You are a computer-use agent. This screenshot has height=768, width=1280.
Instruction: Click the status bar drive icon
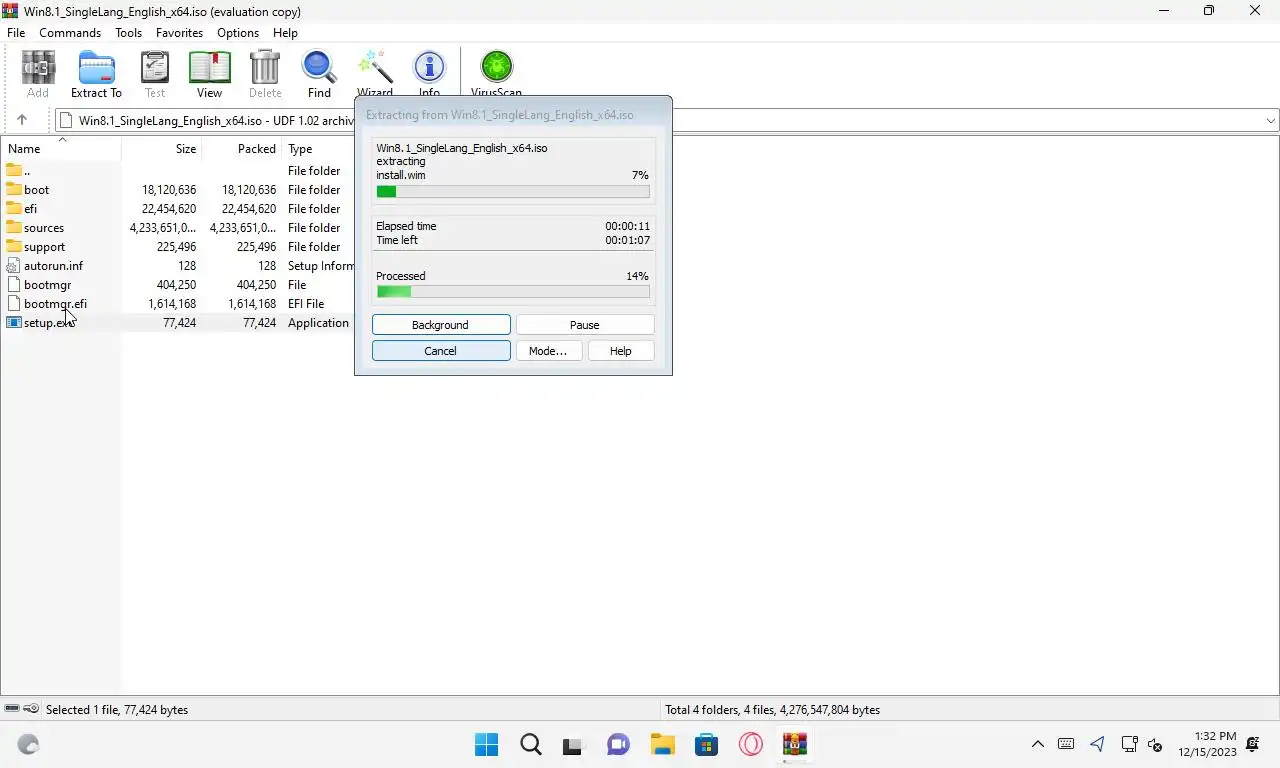point(12,709)
